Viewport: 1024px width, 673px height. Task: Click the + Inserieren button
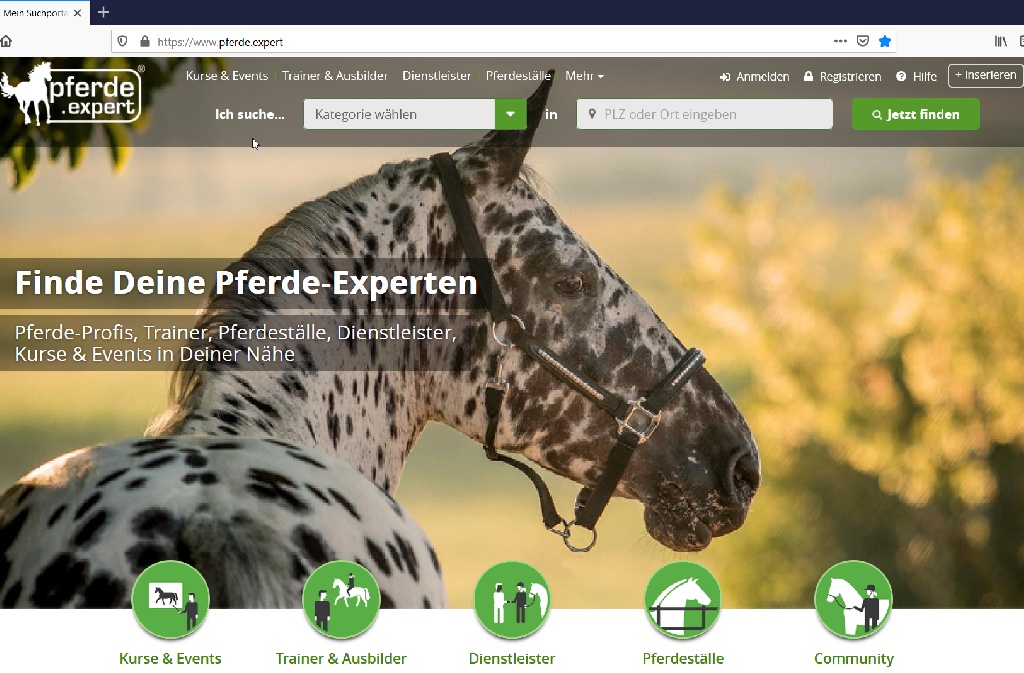(x=985, y=76)
